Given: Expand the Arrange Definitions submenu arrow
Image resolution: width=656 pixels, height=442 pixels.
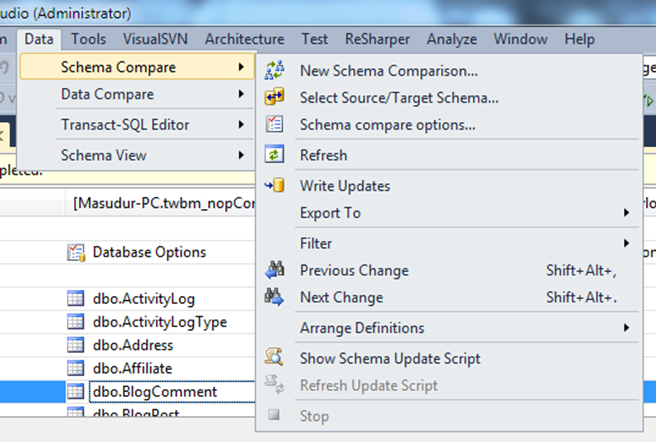Looking at the screenshot, I should (626, 328).
